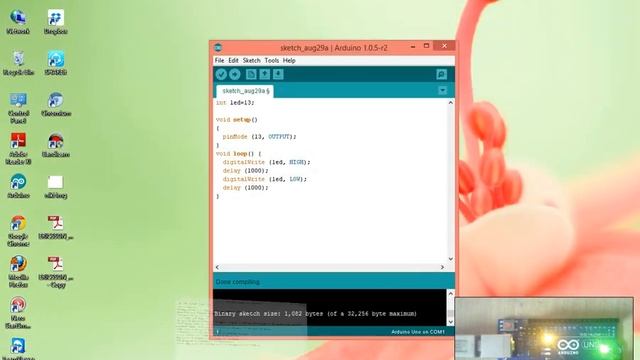Click the first delay (1000) line
Image resolution: width=640 pixels, height=360 pixels.
(246, 171)
